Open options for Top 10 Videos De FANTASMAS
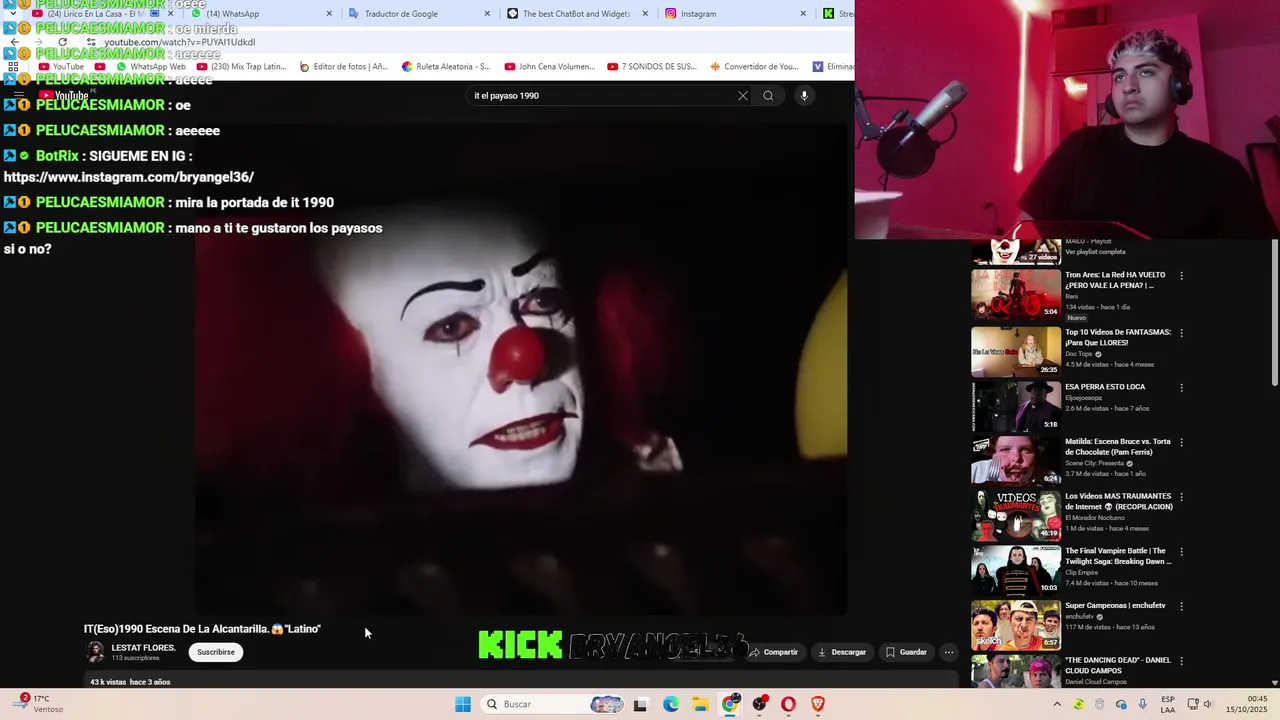Viewport: 1280px width, 720px height. click(1181, 333)
